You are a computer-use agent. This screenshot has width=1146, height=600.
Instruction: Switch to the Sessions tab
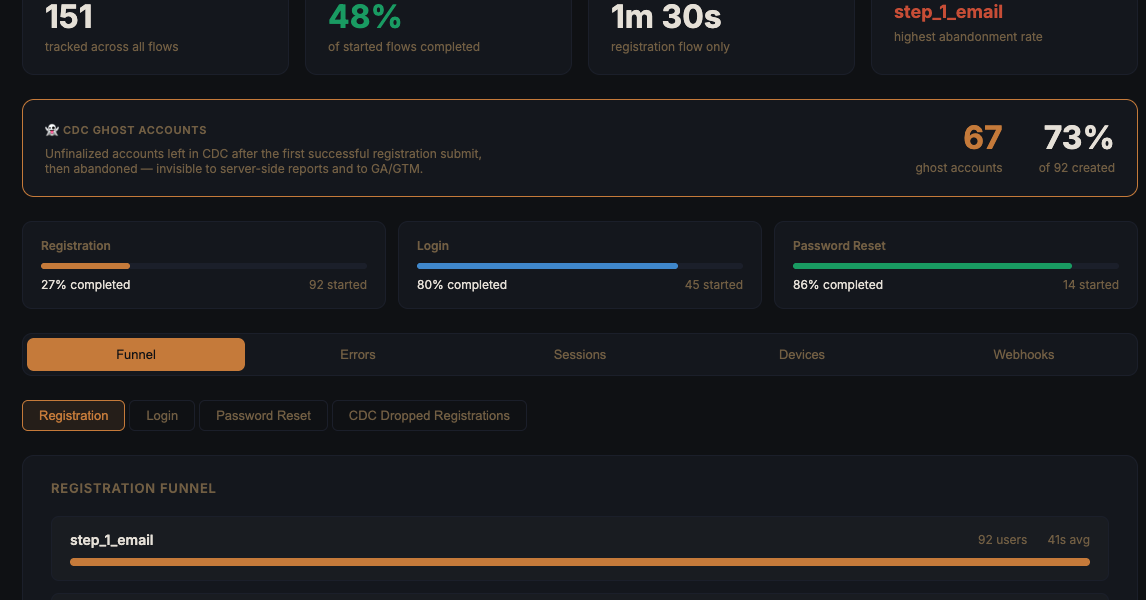pos(580,354)
